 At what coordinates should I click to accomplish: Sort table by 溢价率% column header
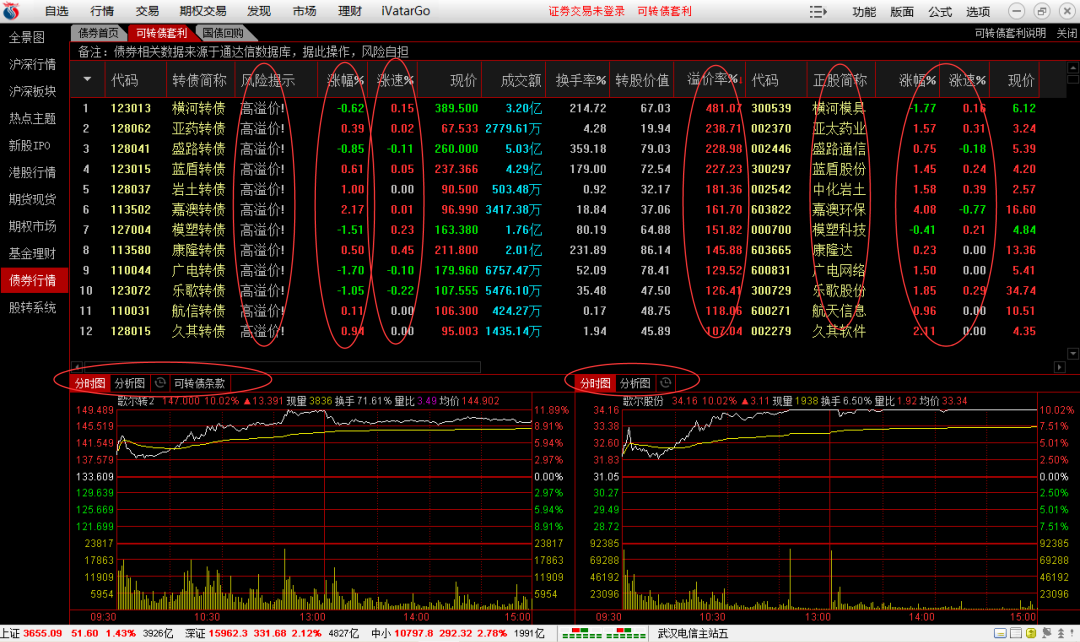click(x=712, y=80)
